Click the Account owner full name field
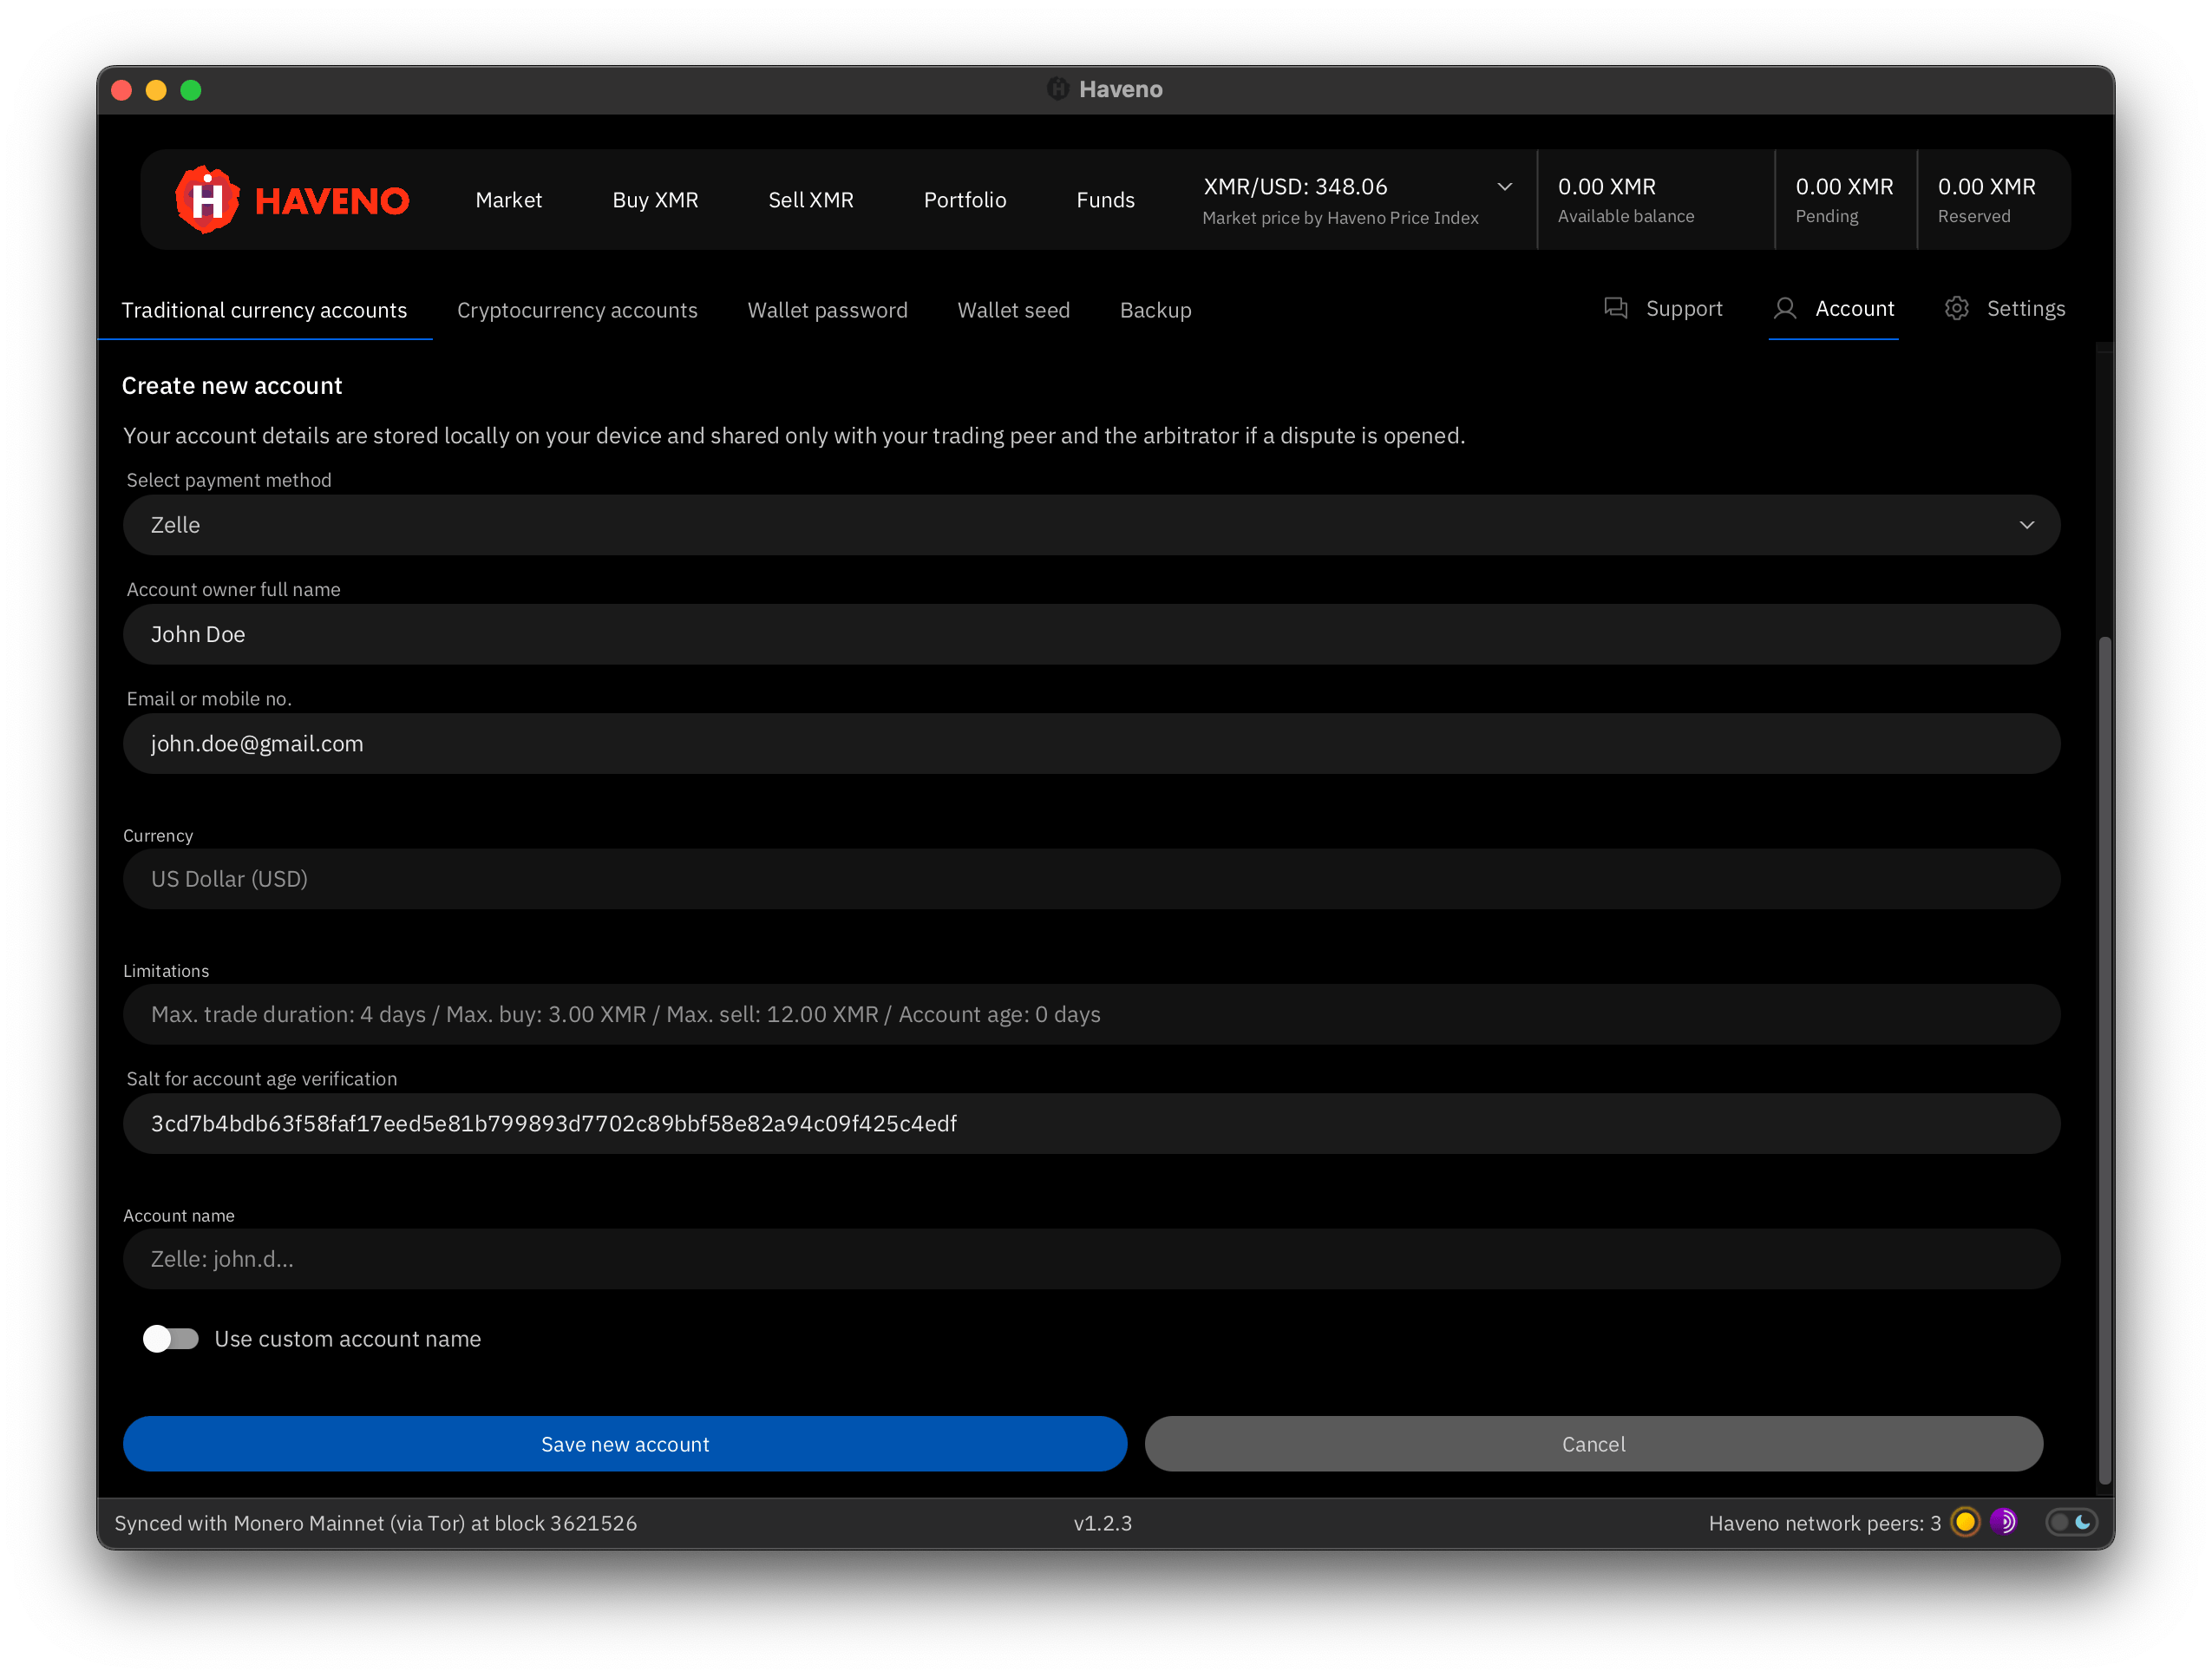The width and height of the screenshot is (2212, 1678). point(1090,634)
